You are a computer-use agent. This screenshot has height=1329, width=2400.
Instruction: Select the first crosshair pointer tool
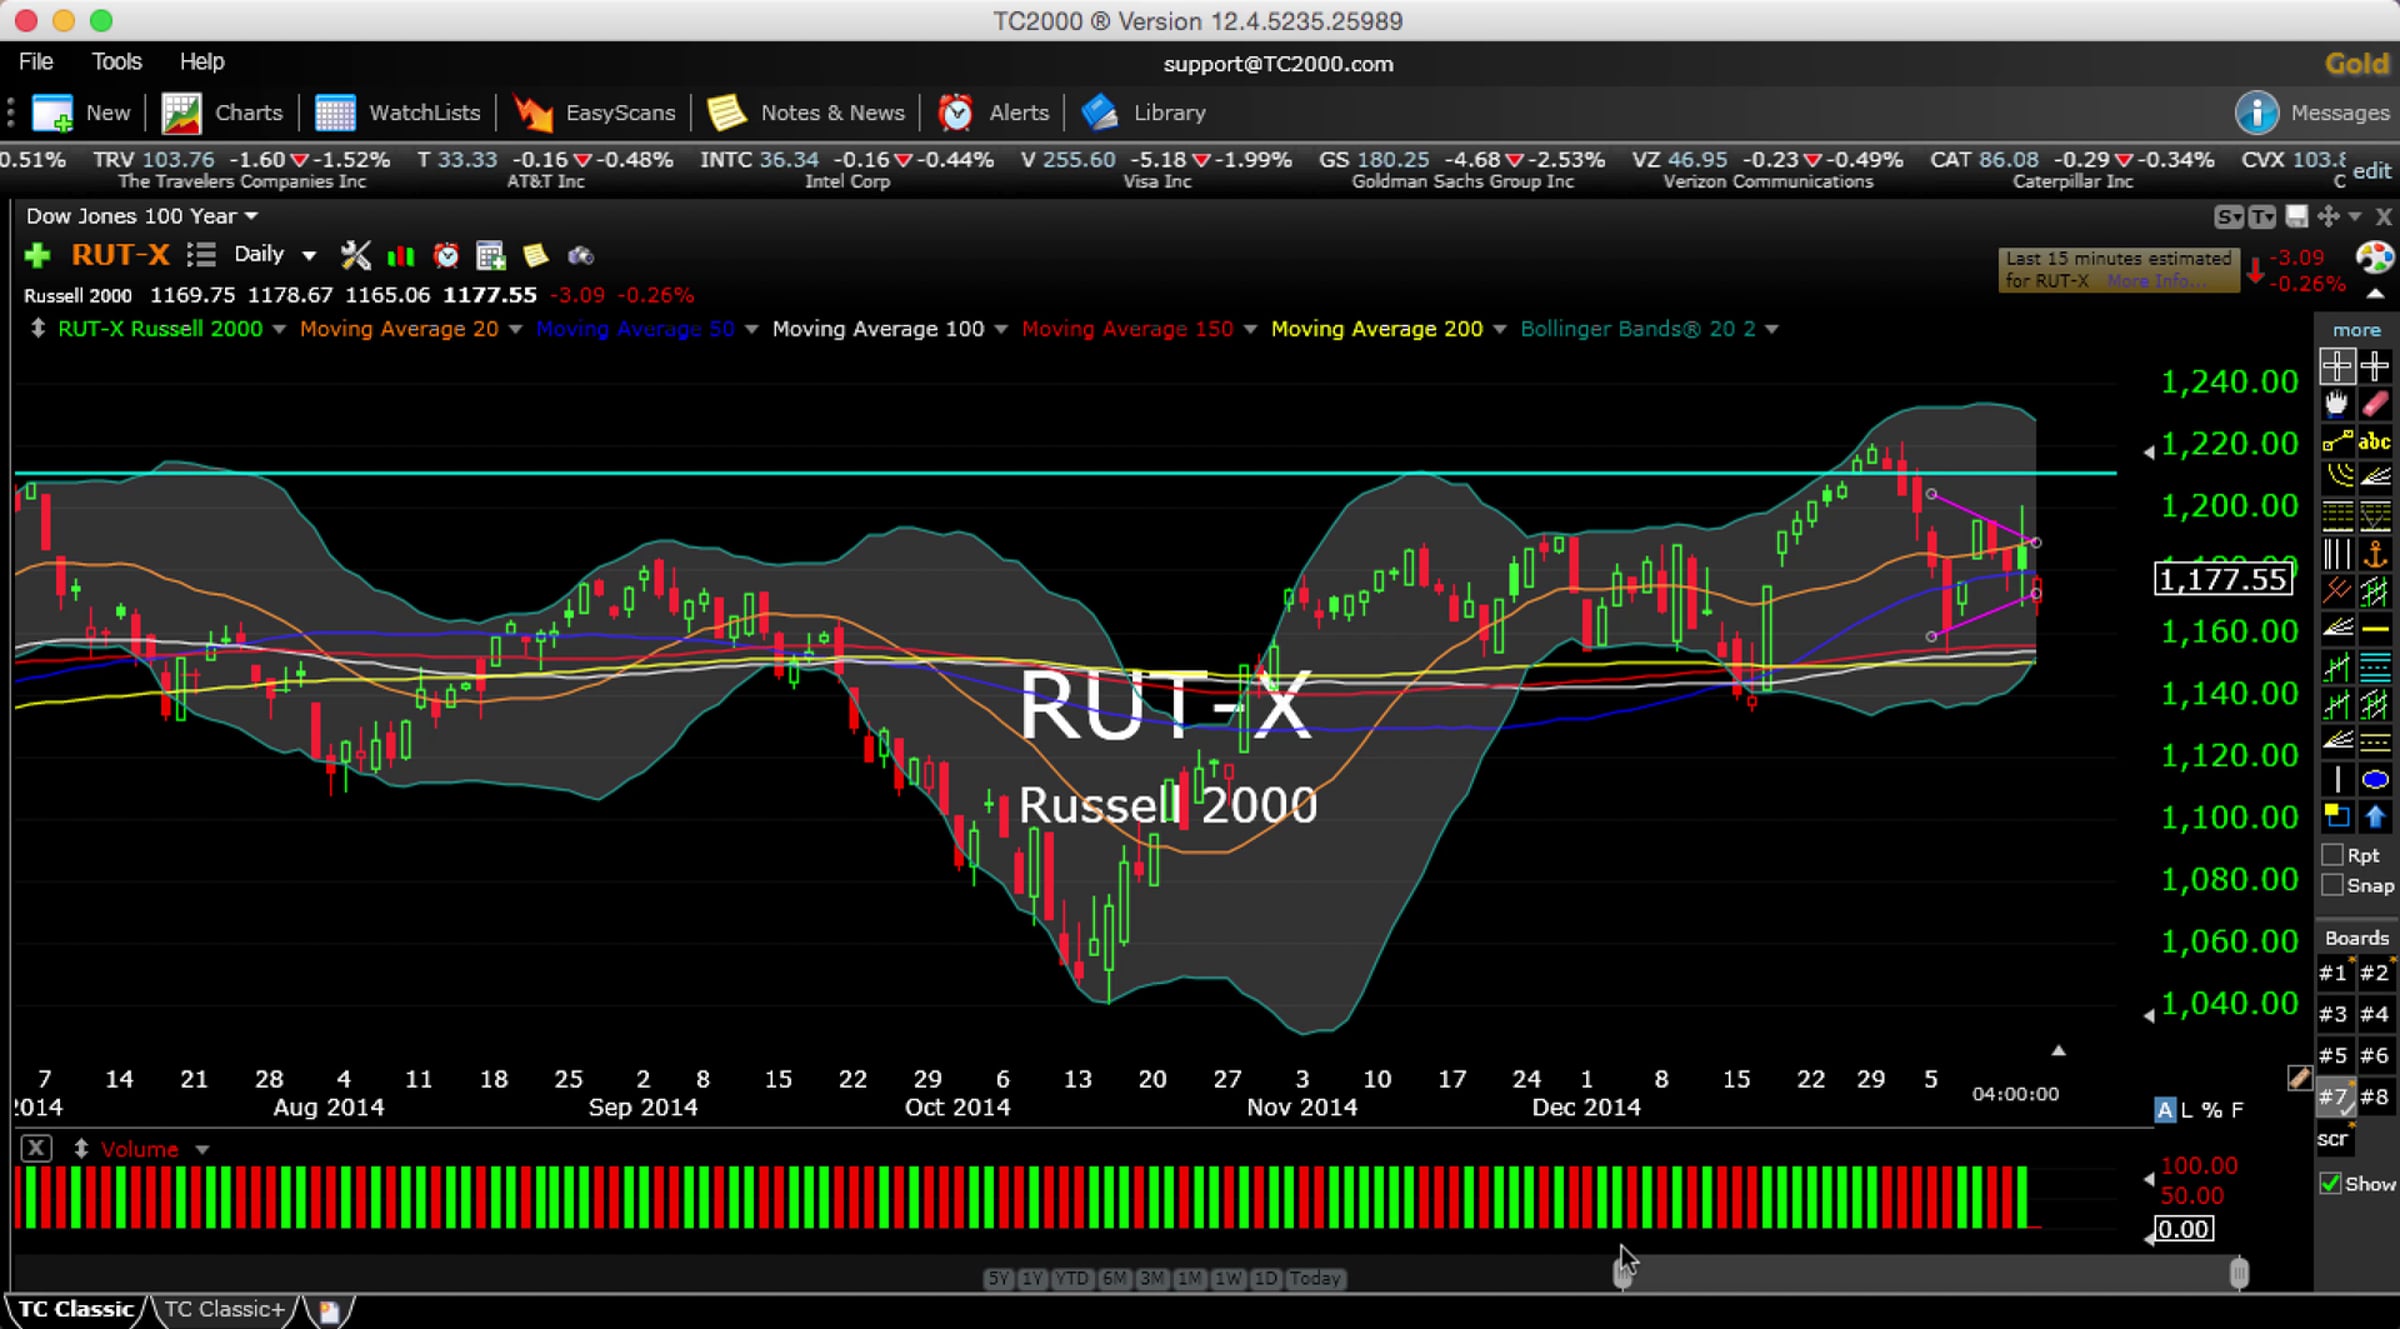(x=2337, y=366)
